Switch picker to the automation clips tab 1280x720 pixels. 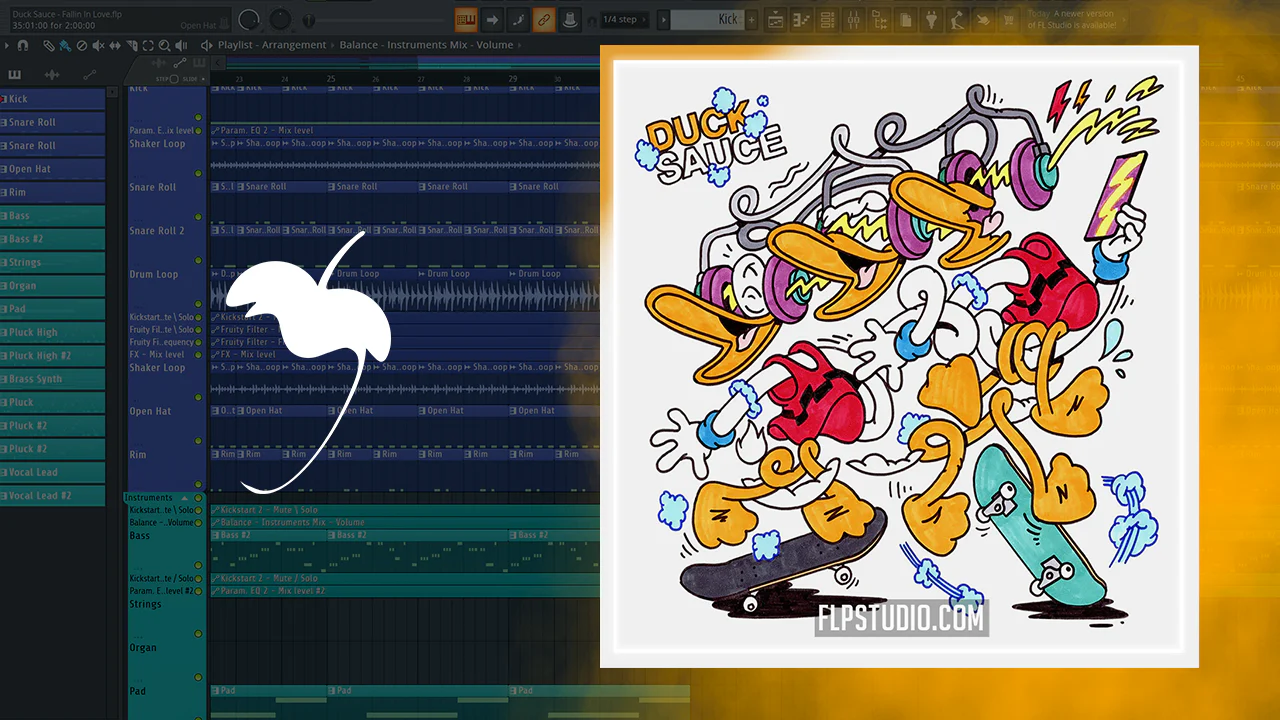coord(89,75)
